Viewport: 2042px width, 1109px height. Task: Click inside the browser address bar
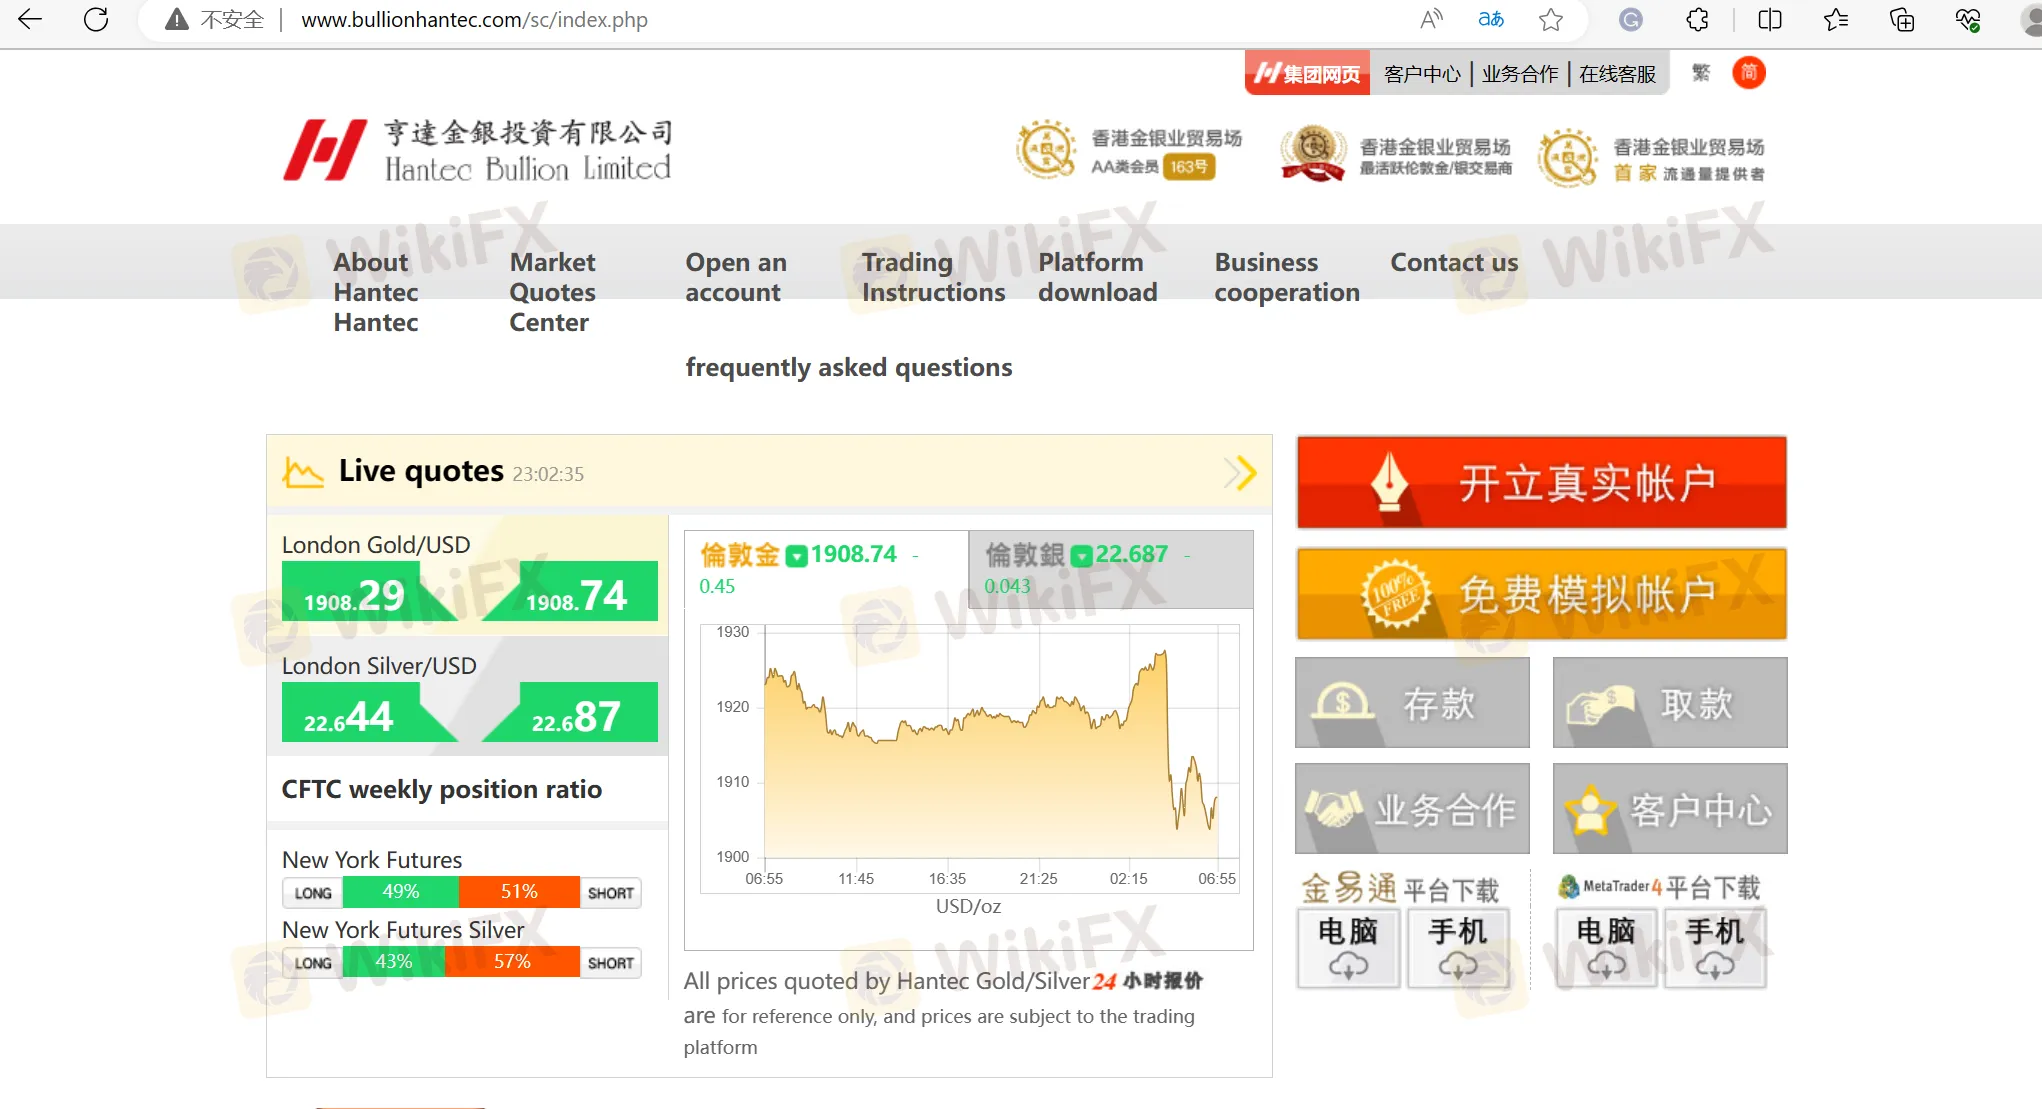click(475, 19)
